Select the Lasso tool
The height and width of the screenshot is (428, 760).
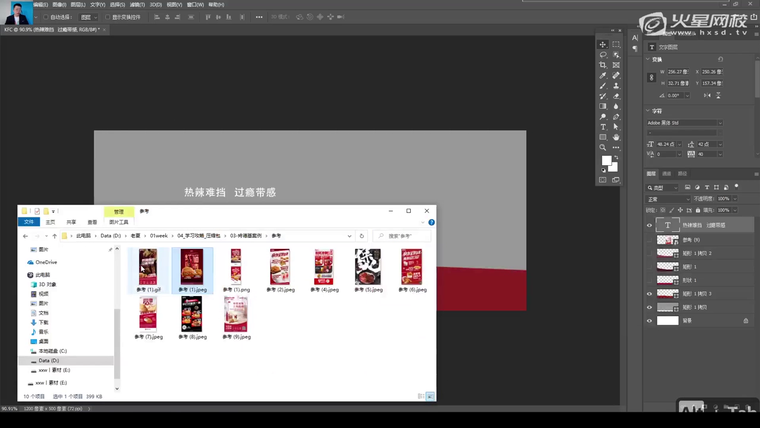[x=603, y=55]
